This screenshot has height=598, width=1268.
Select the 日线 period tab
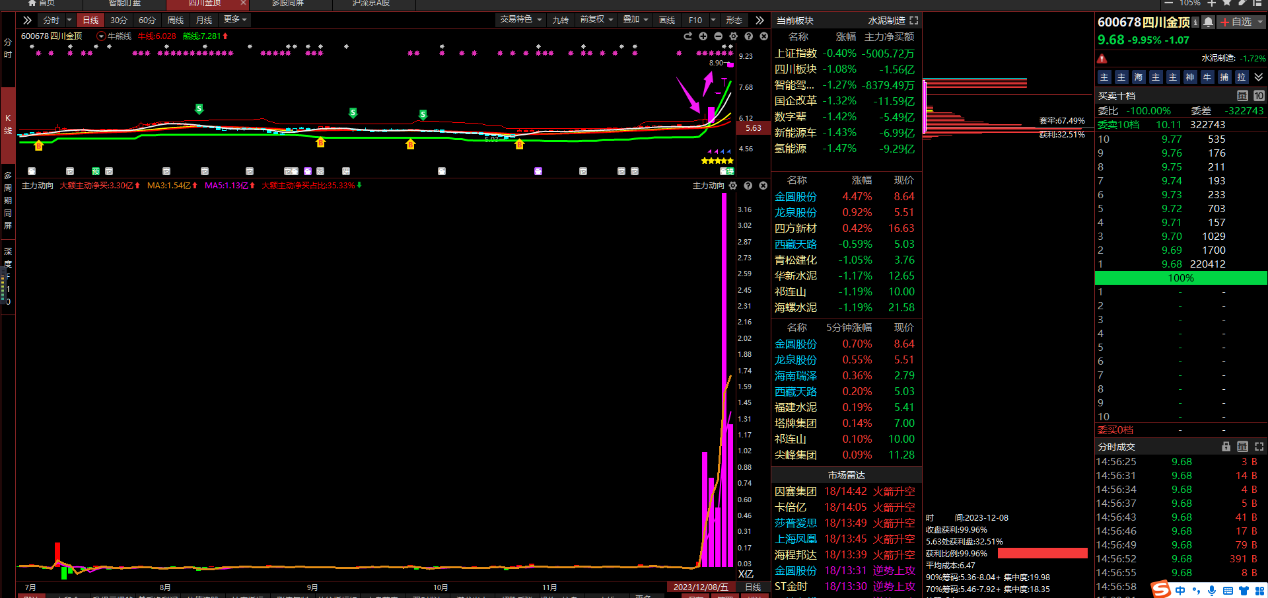[89, 20]
